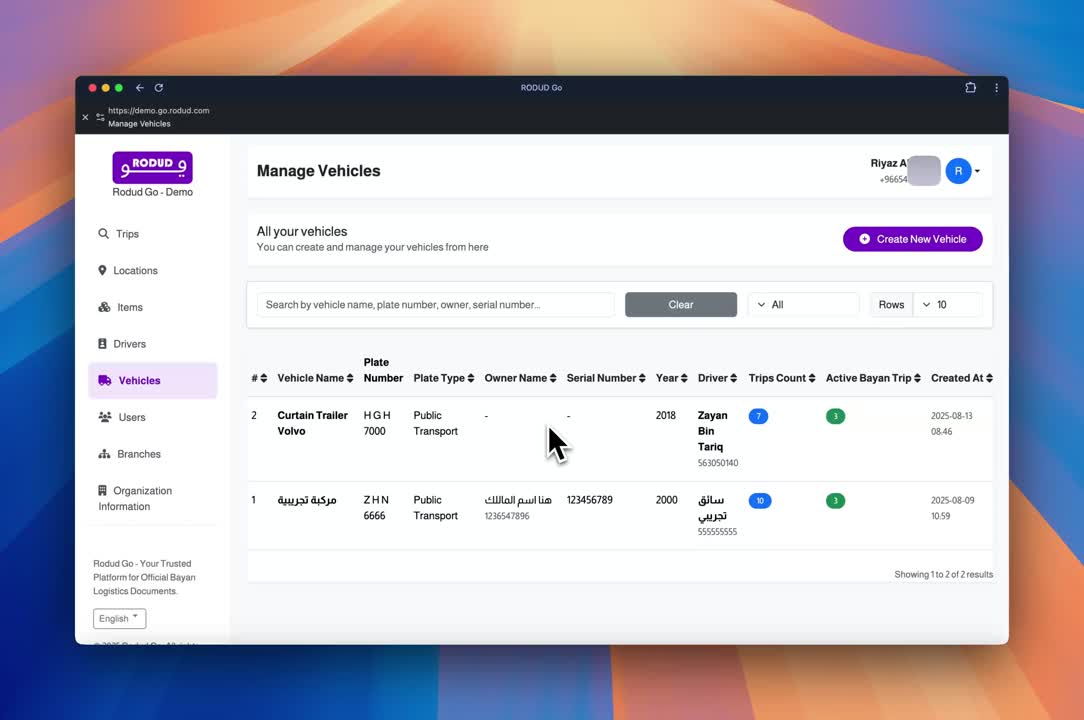Image resolution: width=1084 pixels, height=720 pixels.
Task: Click the Organization Information building icon
Action: point(102,490)
